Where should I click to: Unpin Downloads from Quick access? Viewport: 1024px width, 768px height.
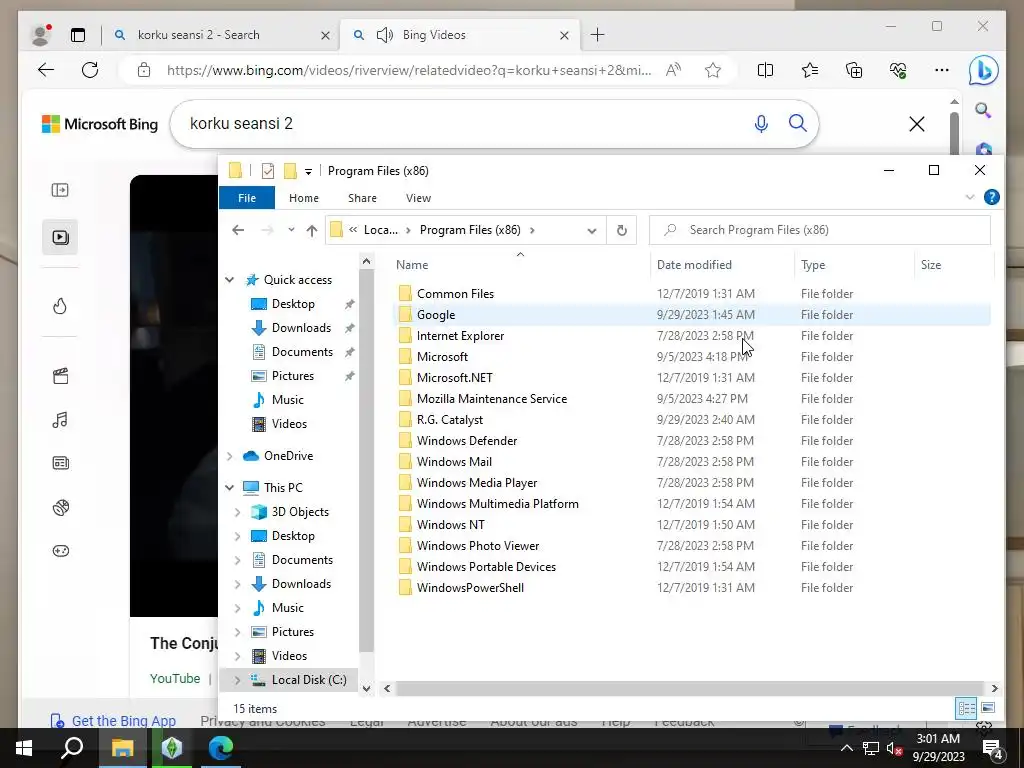[x=349, y=328]
